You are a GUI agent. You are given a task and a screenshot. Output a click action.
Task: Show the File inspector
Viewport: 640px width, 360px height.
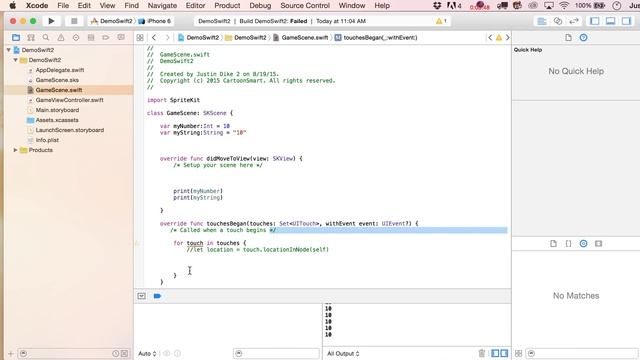coord(568,38)
